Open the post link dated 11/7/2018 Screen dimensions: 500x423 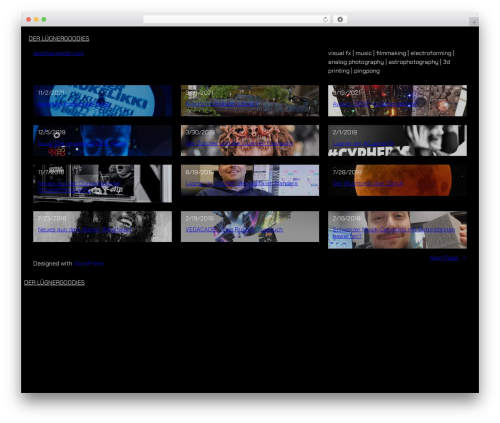[79, 187]
